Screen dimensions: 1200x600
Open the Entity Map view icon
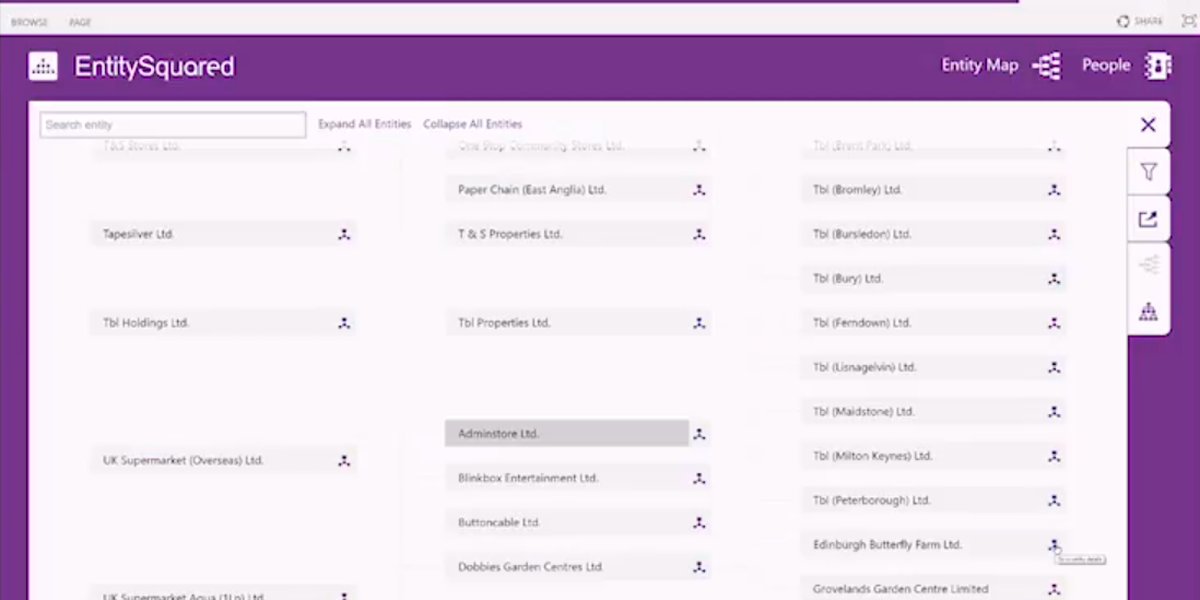[x=1046, y=66]
